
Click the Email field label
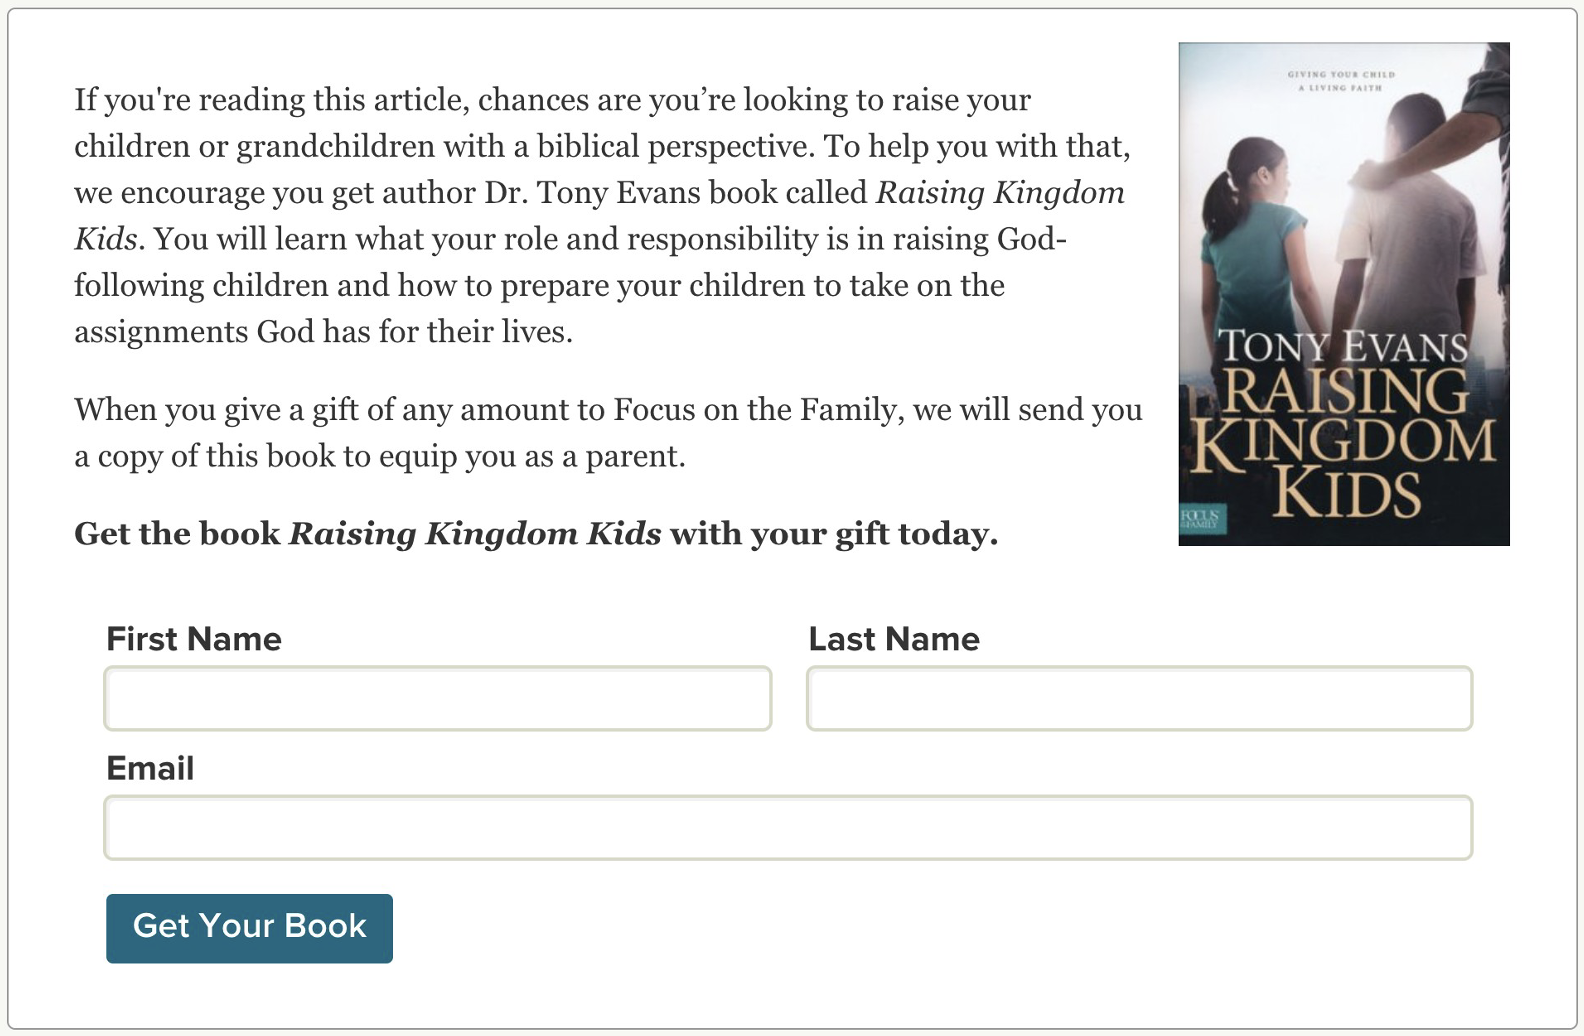point(150,768)
